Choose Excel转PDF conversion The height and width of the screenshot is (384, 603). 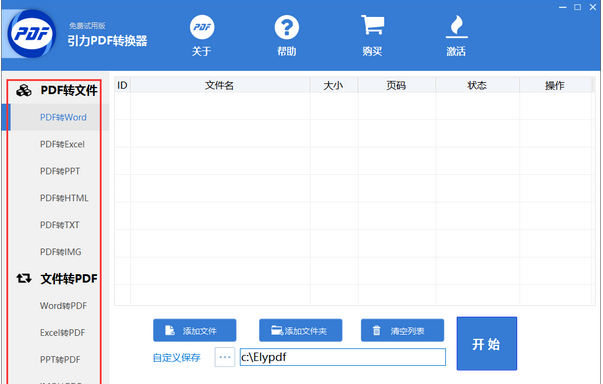pyautogui.click(x=63, y=332)
